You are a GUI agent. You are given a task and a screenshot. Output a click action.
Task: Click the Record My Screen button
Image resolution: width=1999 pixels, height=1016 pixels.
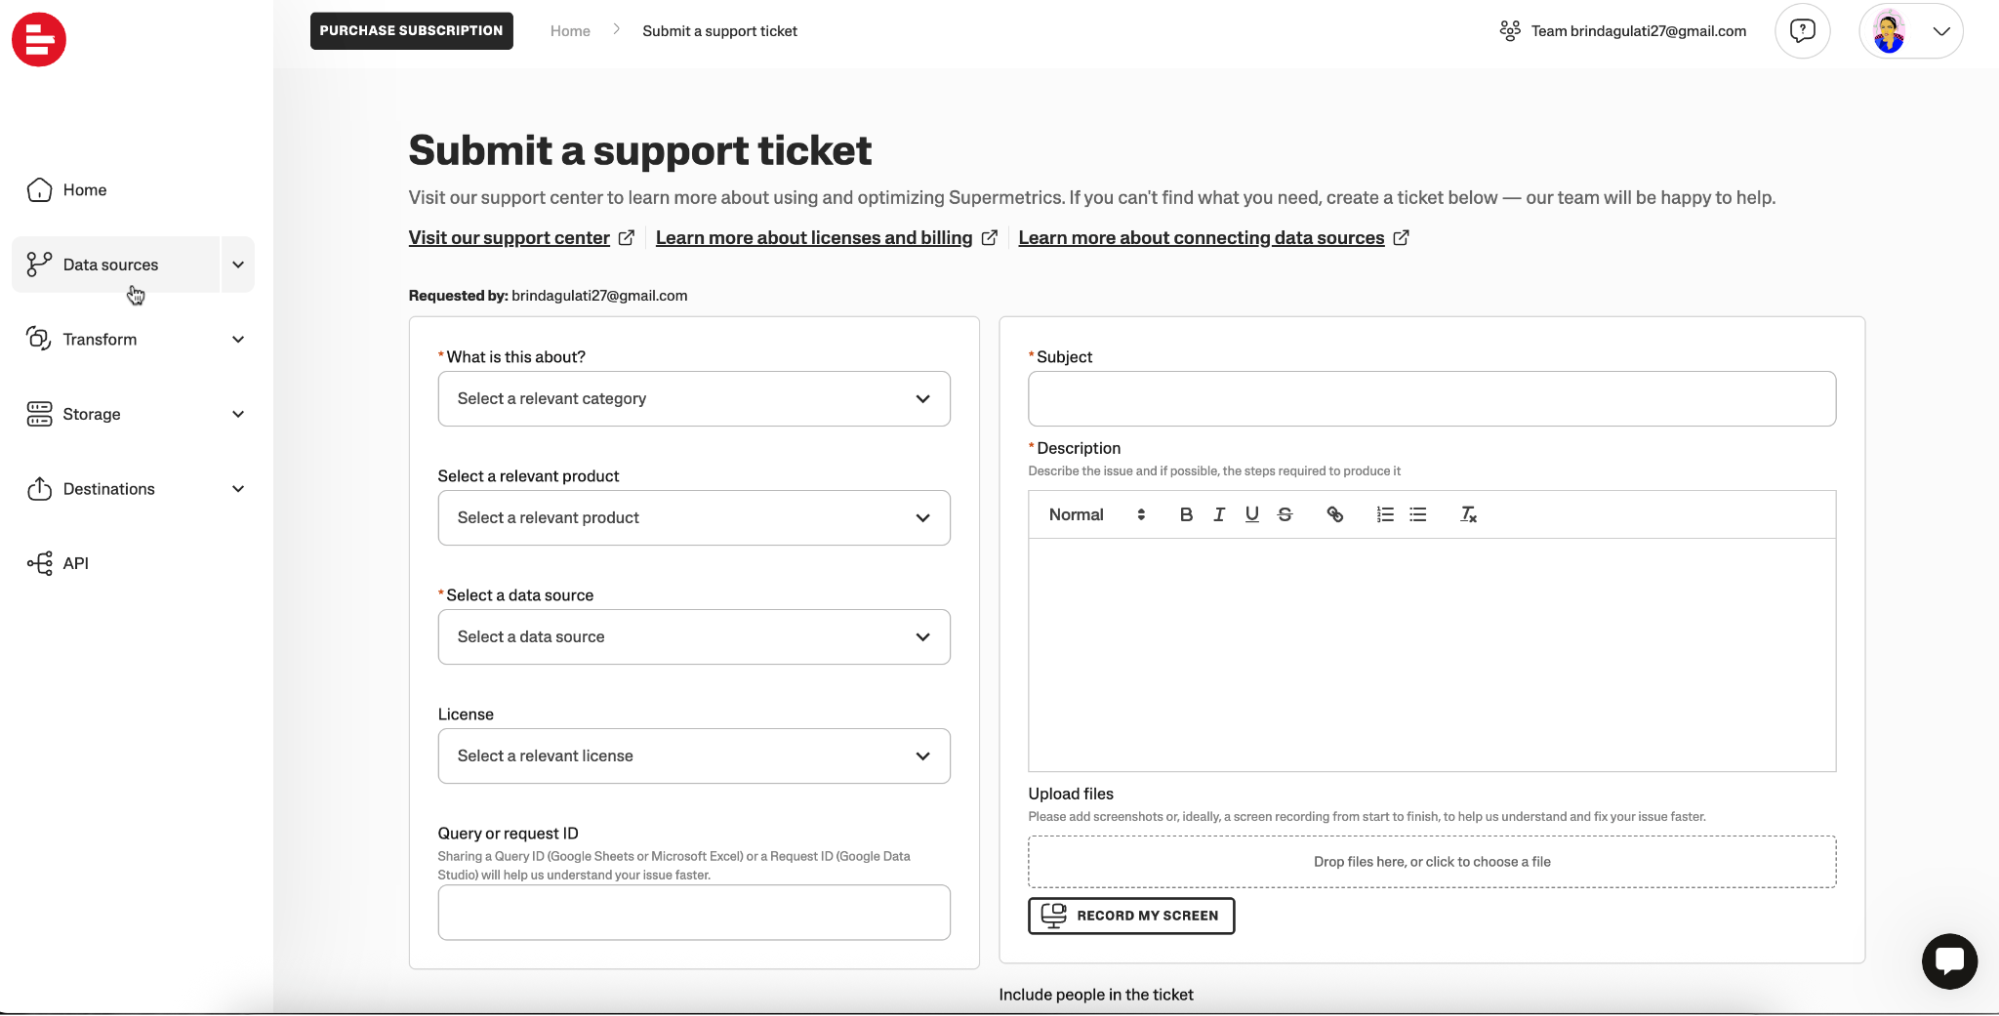tap(1131, 916)
